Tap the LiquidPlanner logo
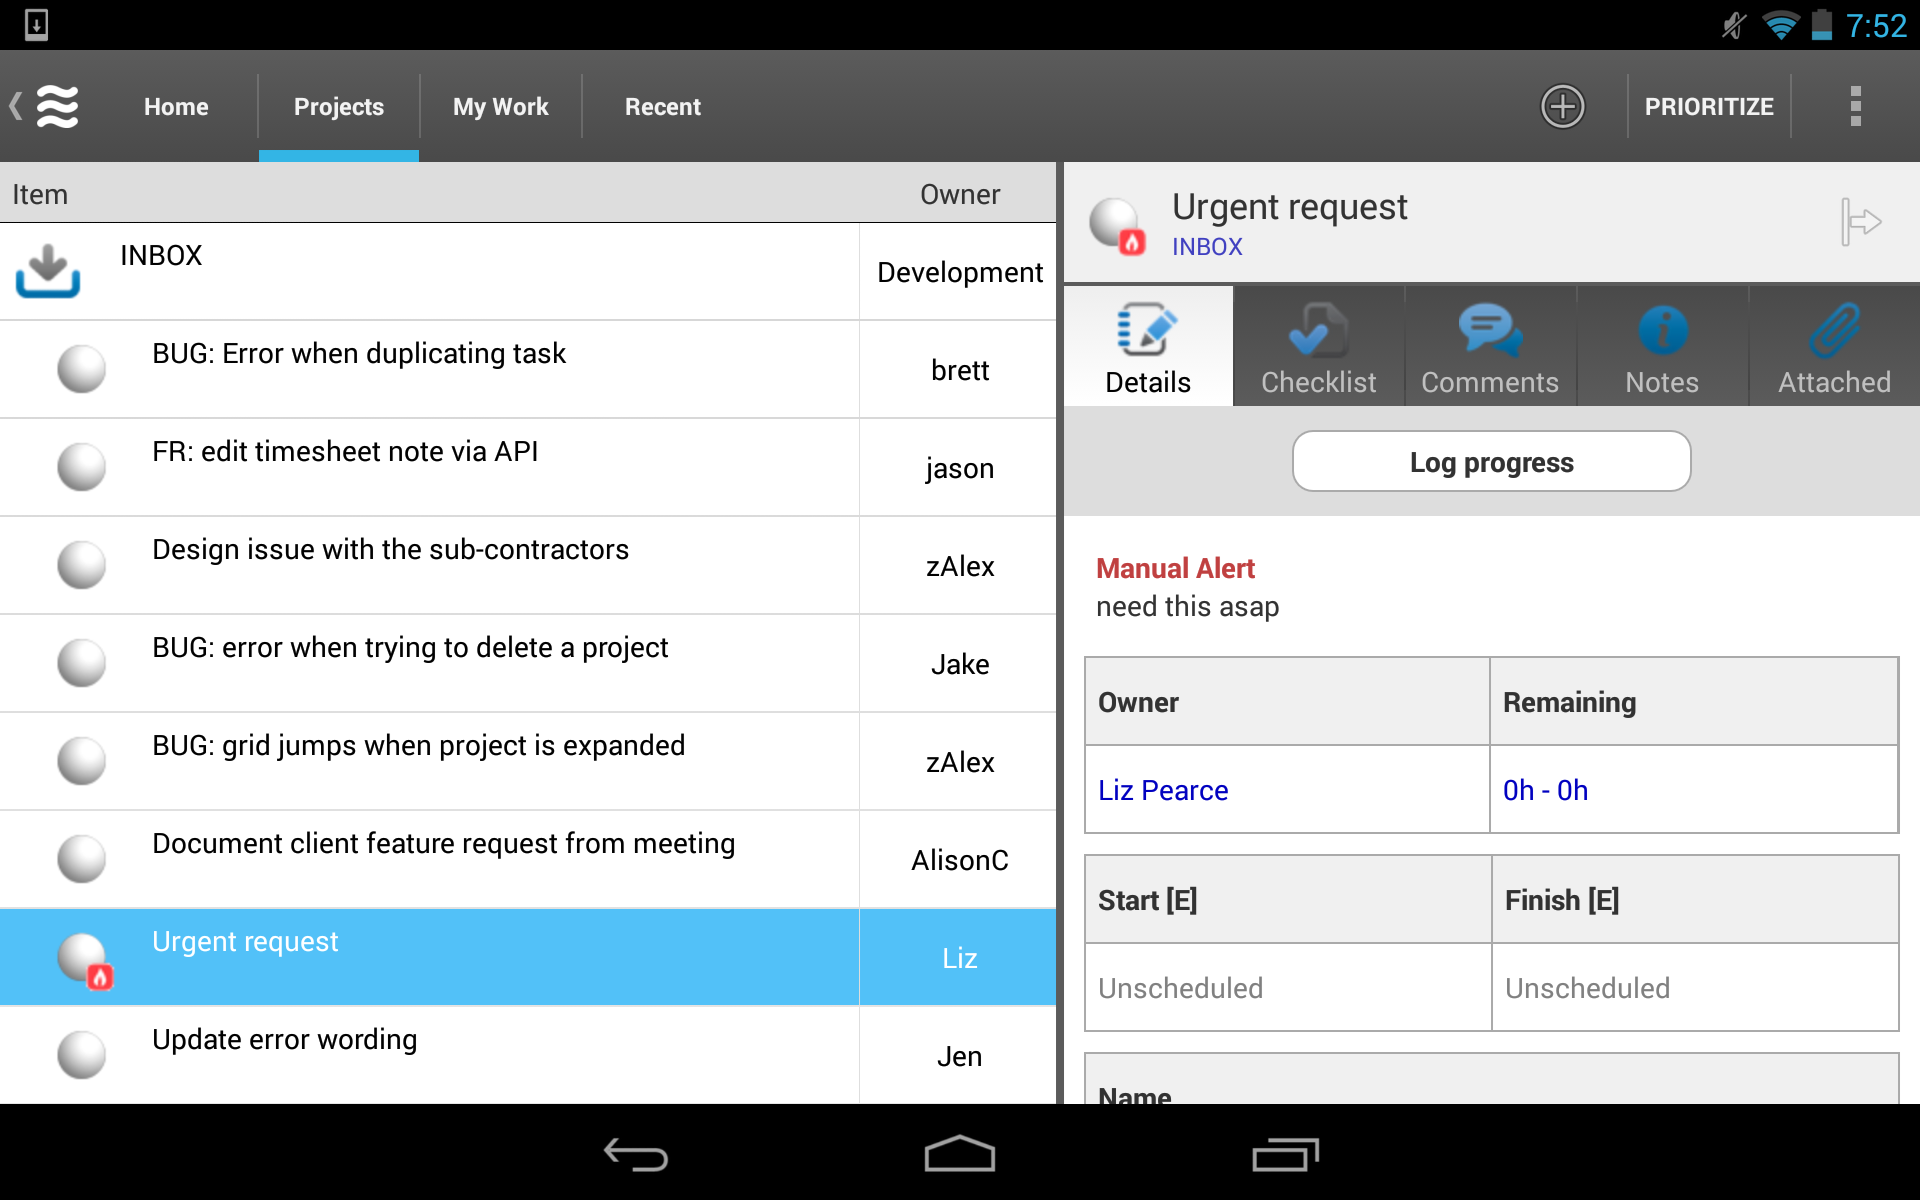Screen dimensions: 1920x1200 point(58,106)
